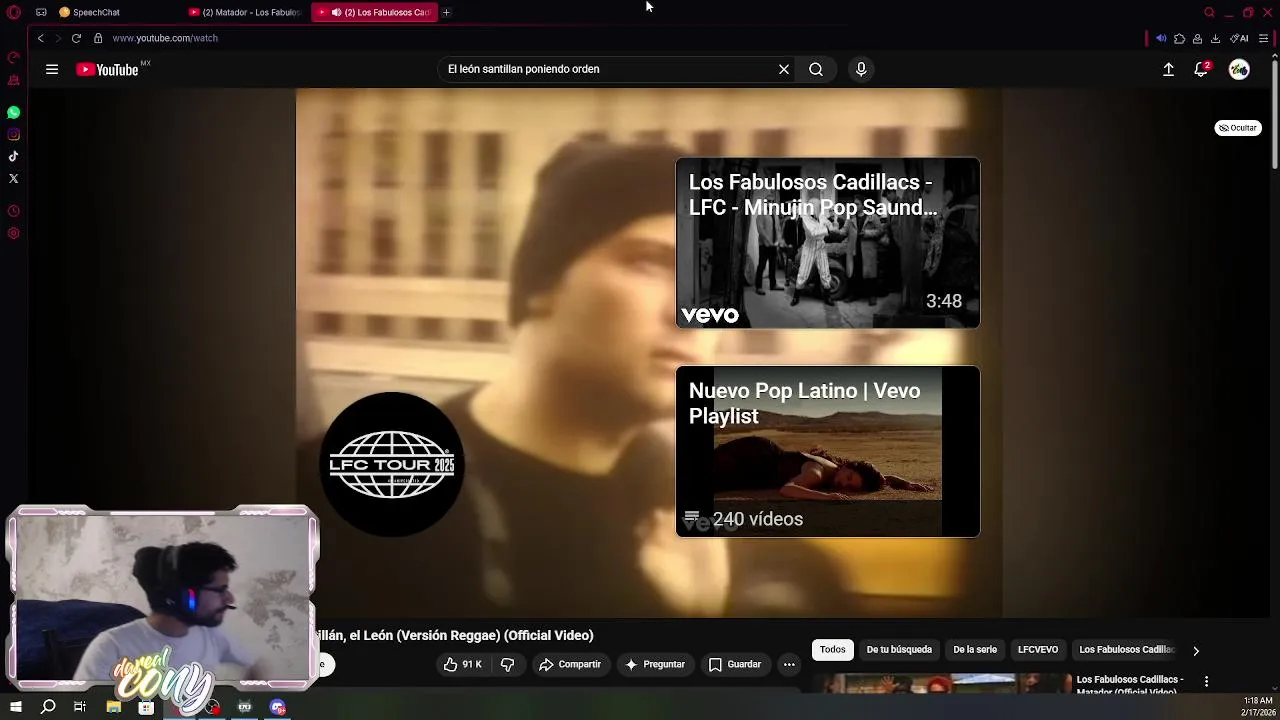Open Task View on the taskbar
Viewport: 1280px width, 720px height.
(x=80, y=707)
